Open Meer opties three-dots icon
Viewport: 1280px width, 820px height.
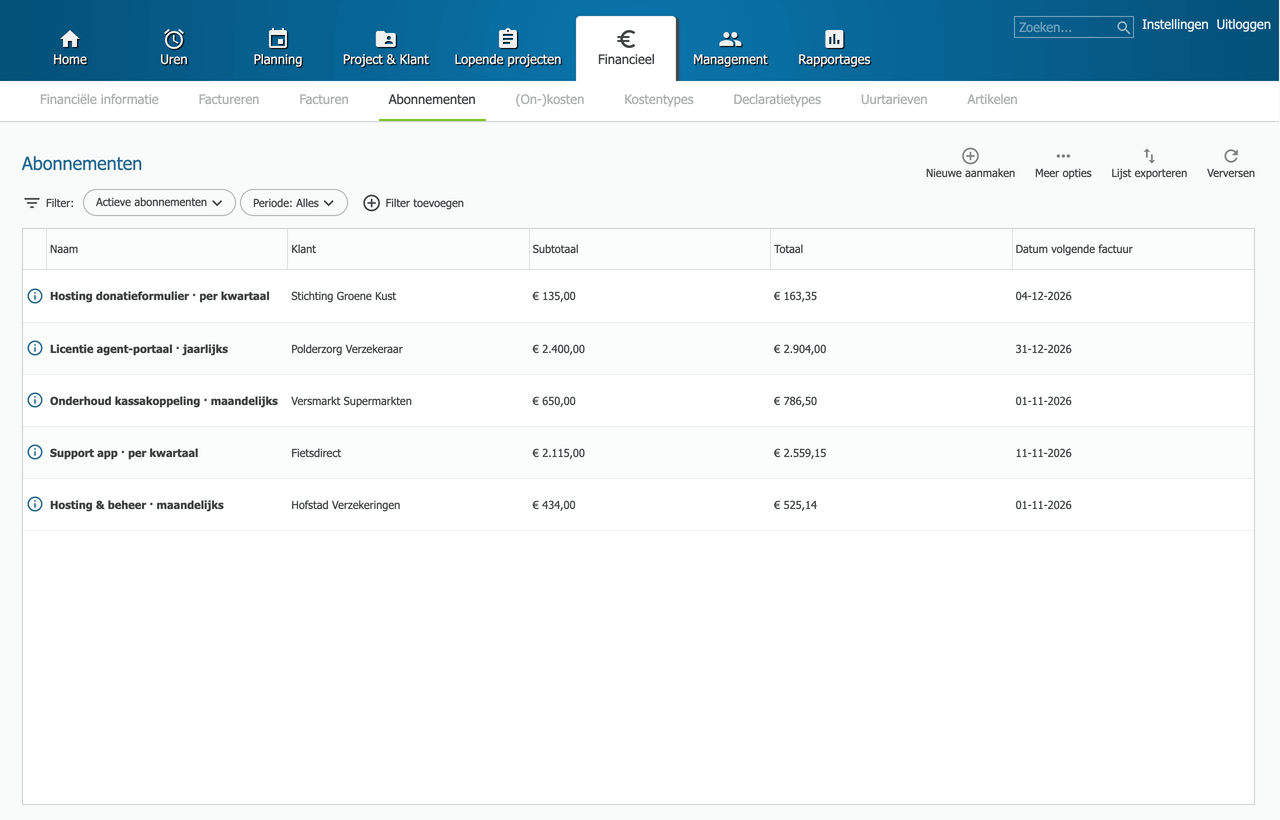tap(1063, 156)
